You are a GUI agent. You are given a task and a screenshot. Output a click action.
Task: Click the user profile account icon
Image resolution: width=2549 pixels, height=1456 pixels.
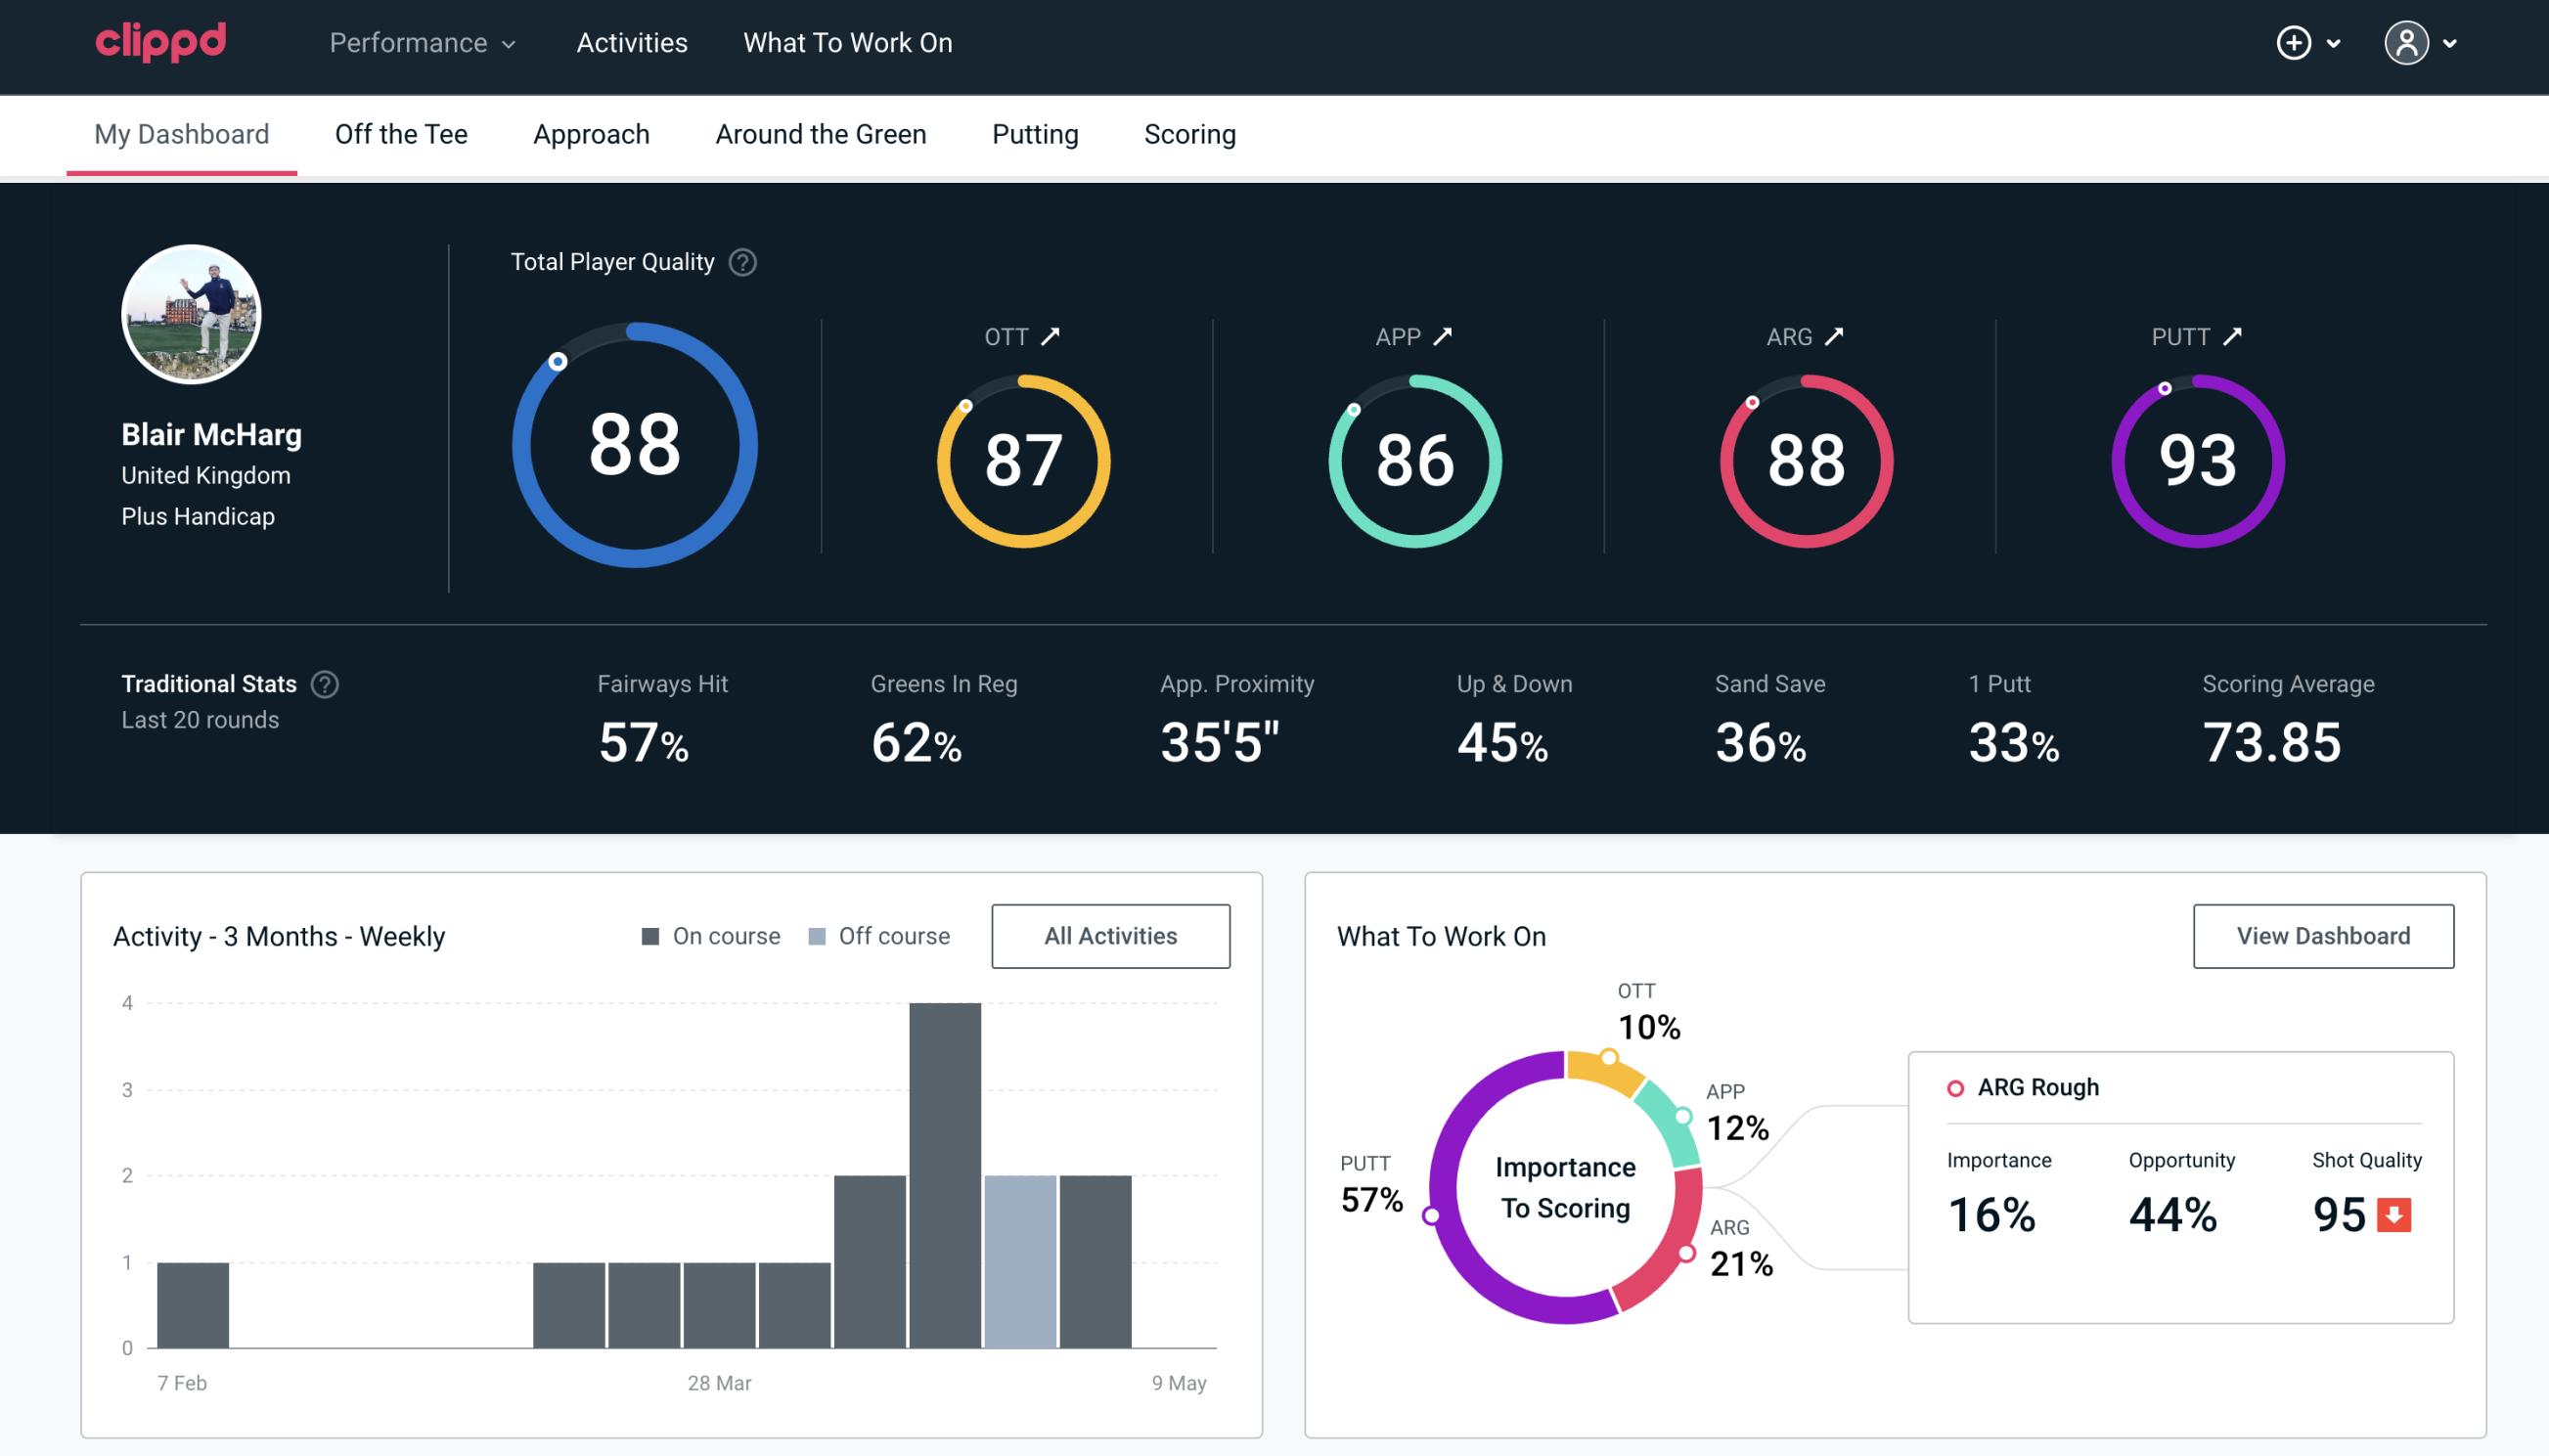point(2407,42)
